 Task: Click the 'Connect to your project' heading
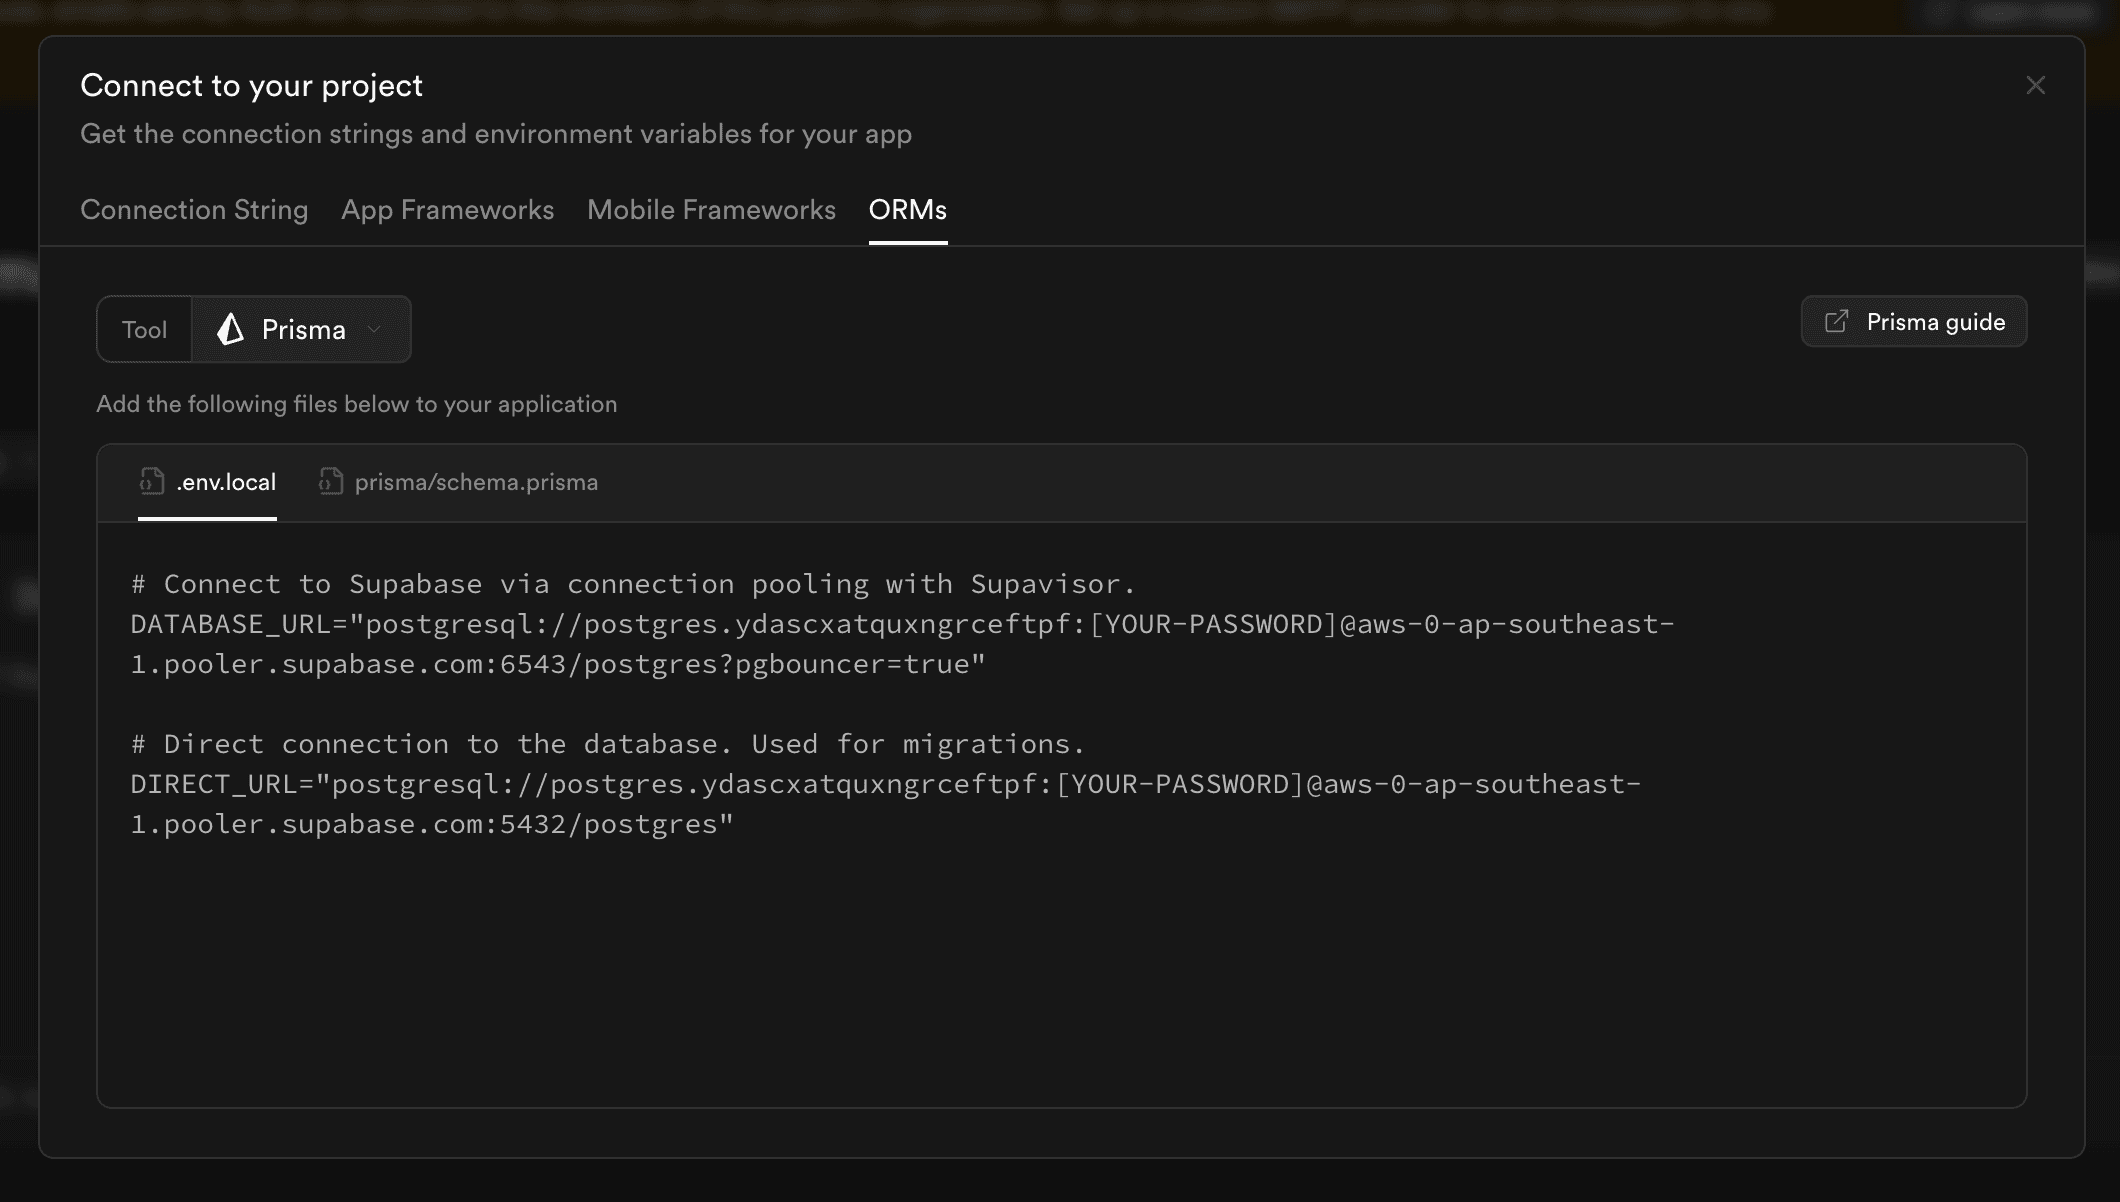pos(251,86)
